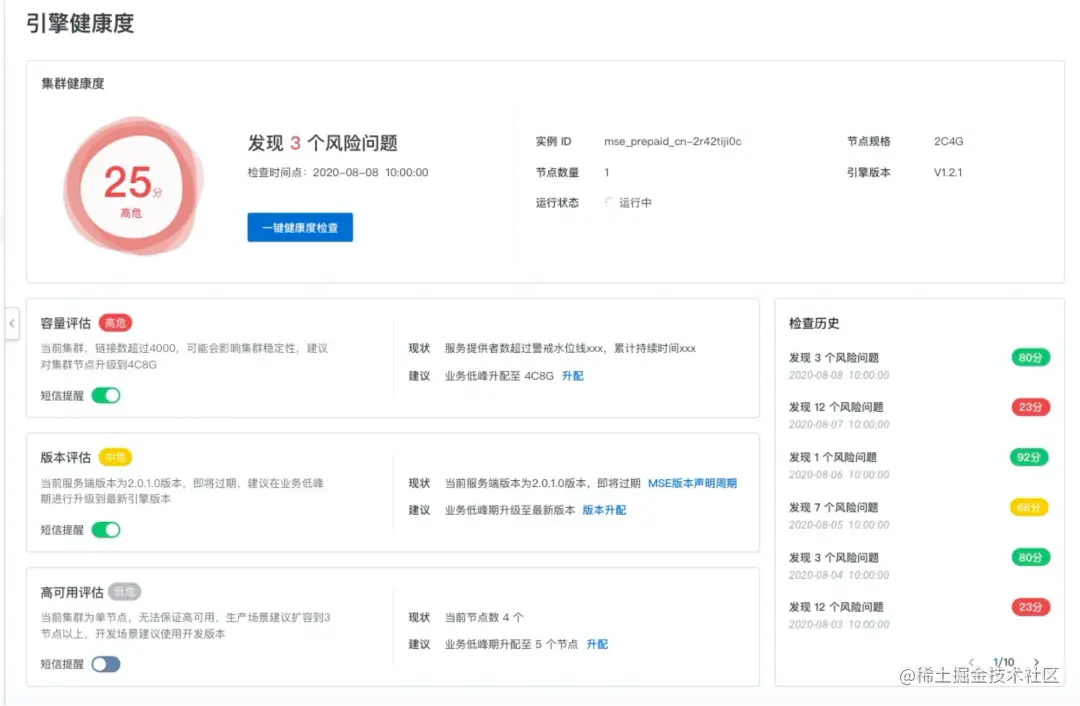
Task: Open history entry dated 2020-08-05
Action: tap(919, 515)
